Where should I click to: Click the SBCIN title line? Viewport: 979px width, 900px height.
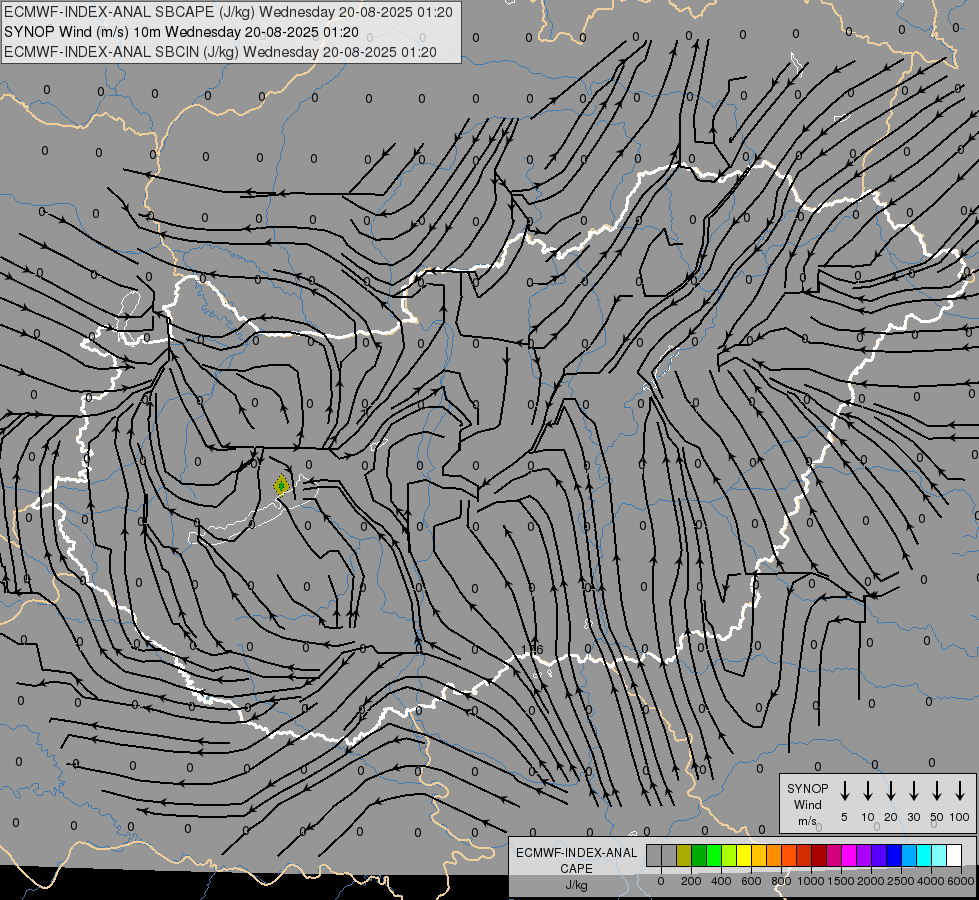220,52
